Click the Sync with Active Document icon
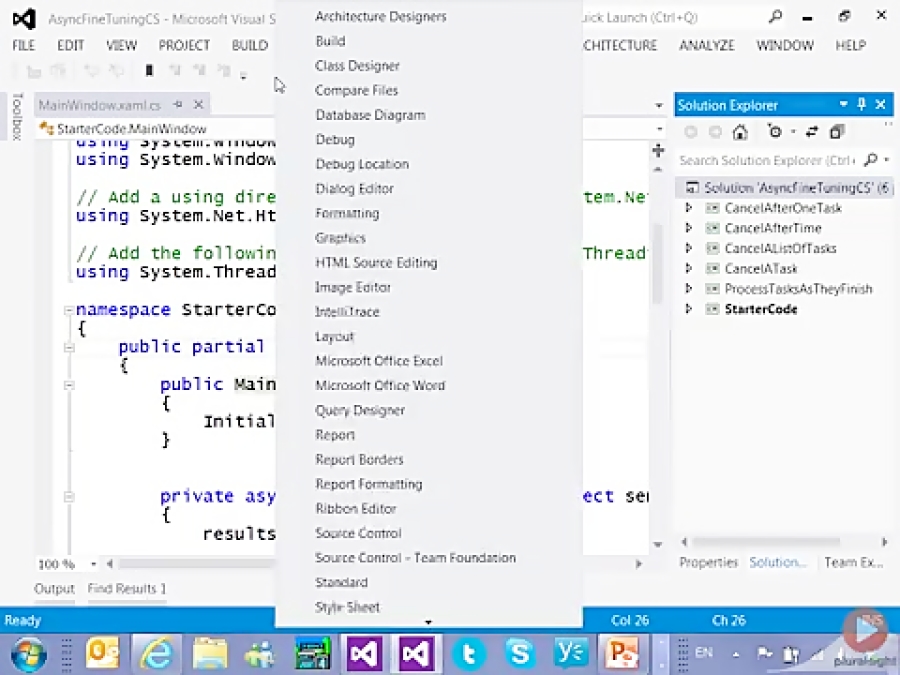 click(811, 133)
